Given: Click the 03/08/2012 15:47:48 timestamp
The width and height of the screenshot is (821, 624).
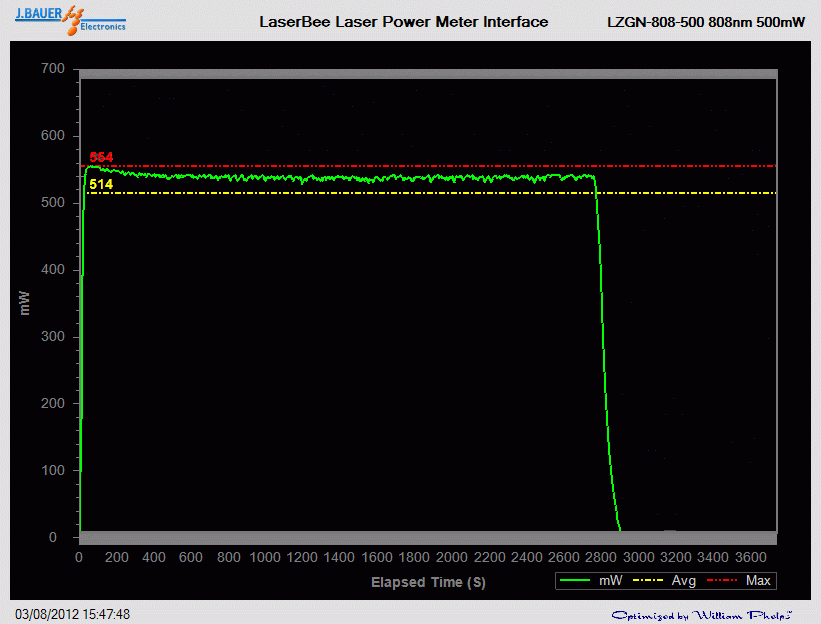Looking at the screenshot, I should coord(72,614).
